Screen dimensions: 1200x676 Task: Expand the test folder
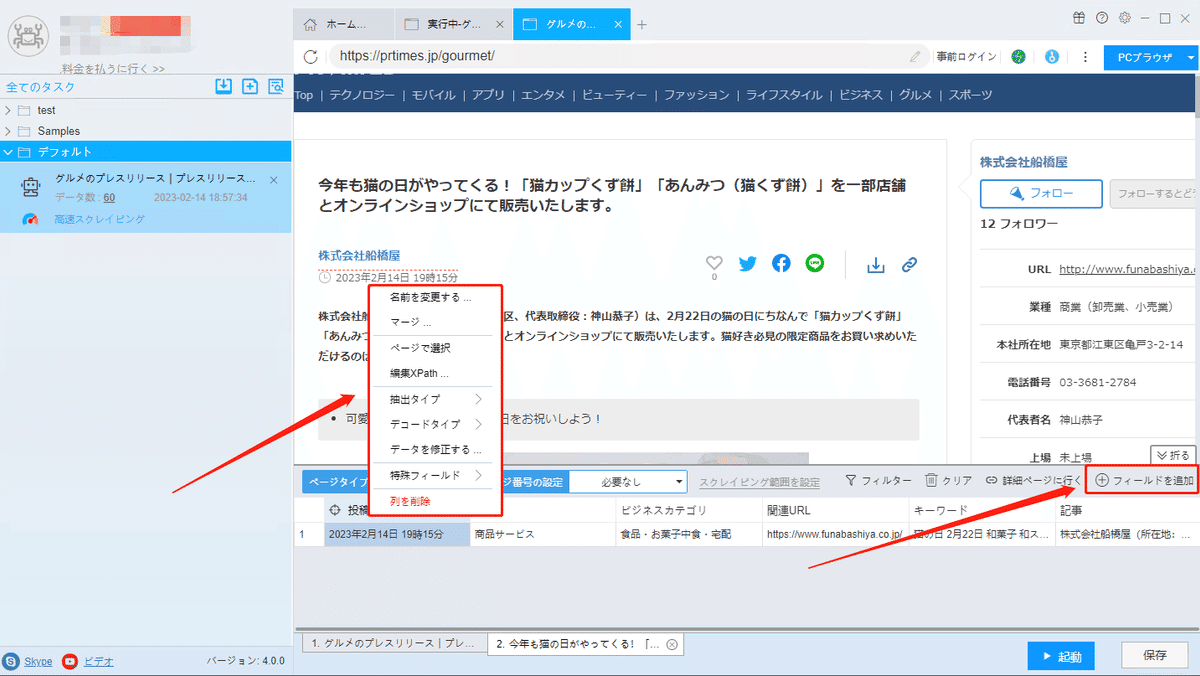point(10,110)
